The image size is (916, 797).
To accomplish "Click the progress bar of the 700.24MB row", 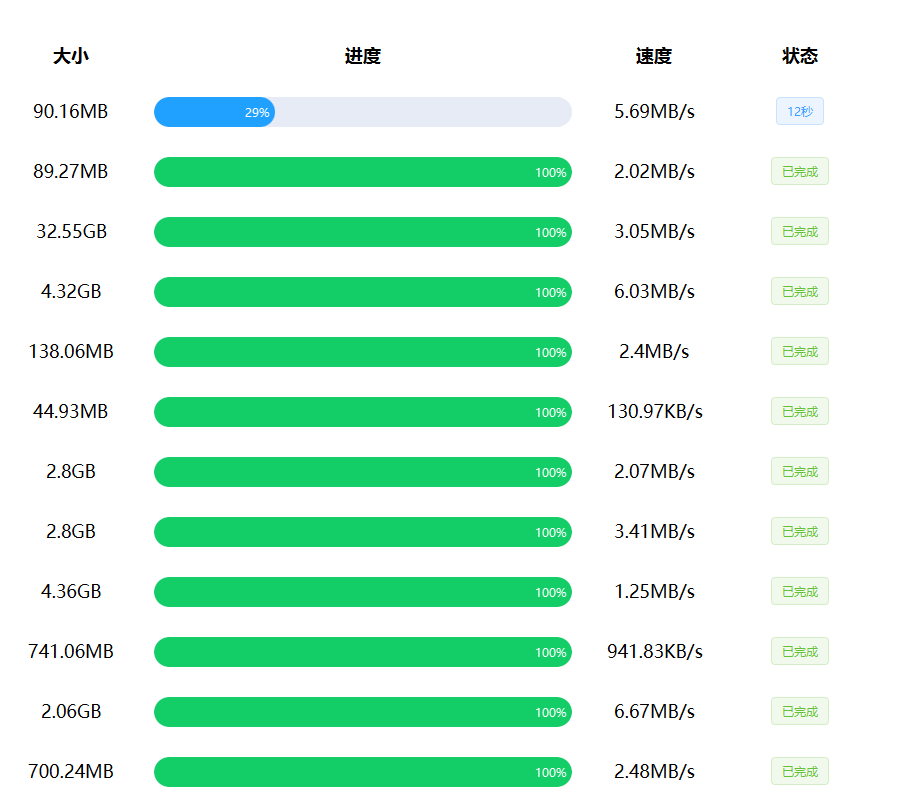I will 363,772.
